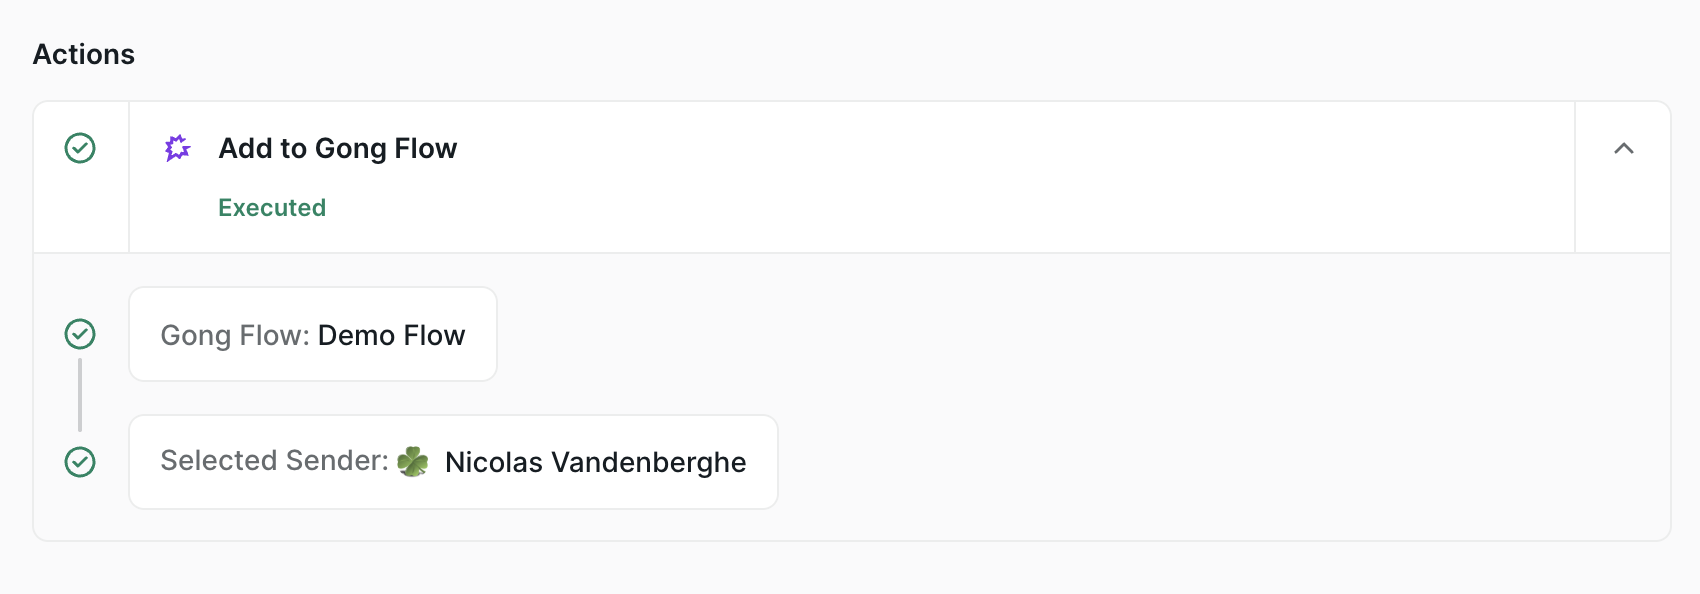The width and height of the screenshot is (1700, 594).
Task: Click the connector line between the two steps
Action: [80, 400]
